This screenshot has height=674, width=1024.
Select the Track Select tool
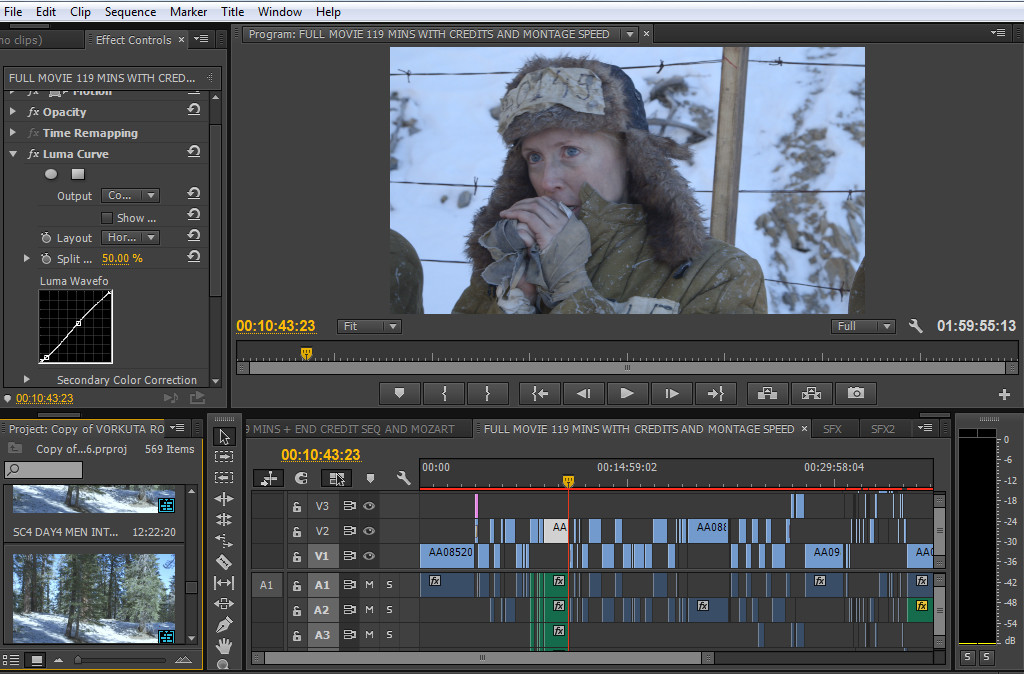(224, 457)
